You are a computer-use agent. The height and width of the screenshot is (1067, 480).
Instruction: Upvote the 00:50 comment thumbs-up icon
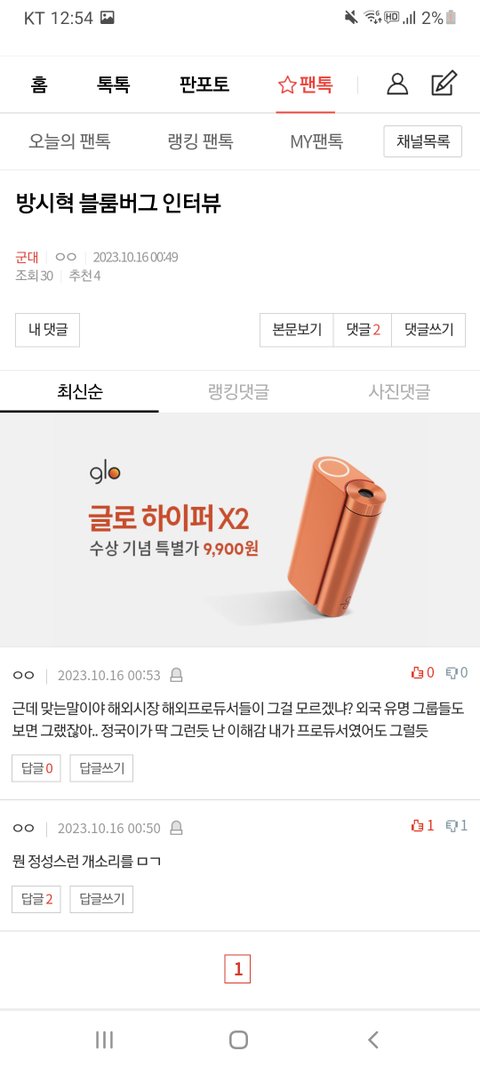click(417, 825)
